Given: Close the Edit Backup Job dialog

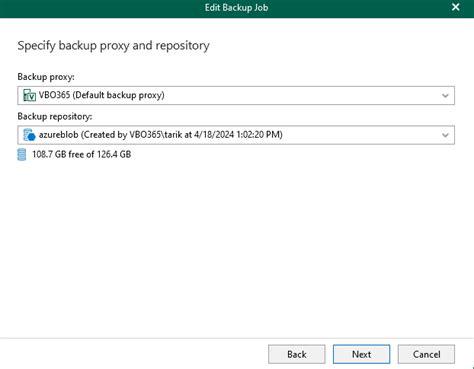Looking at the screenshot, I should coord(455,7).
